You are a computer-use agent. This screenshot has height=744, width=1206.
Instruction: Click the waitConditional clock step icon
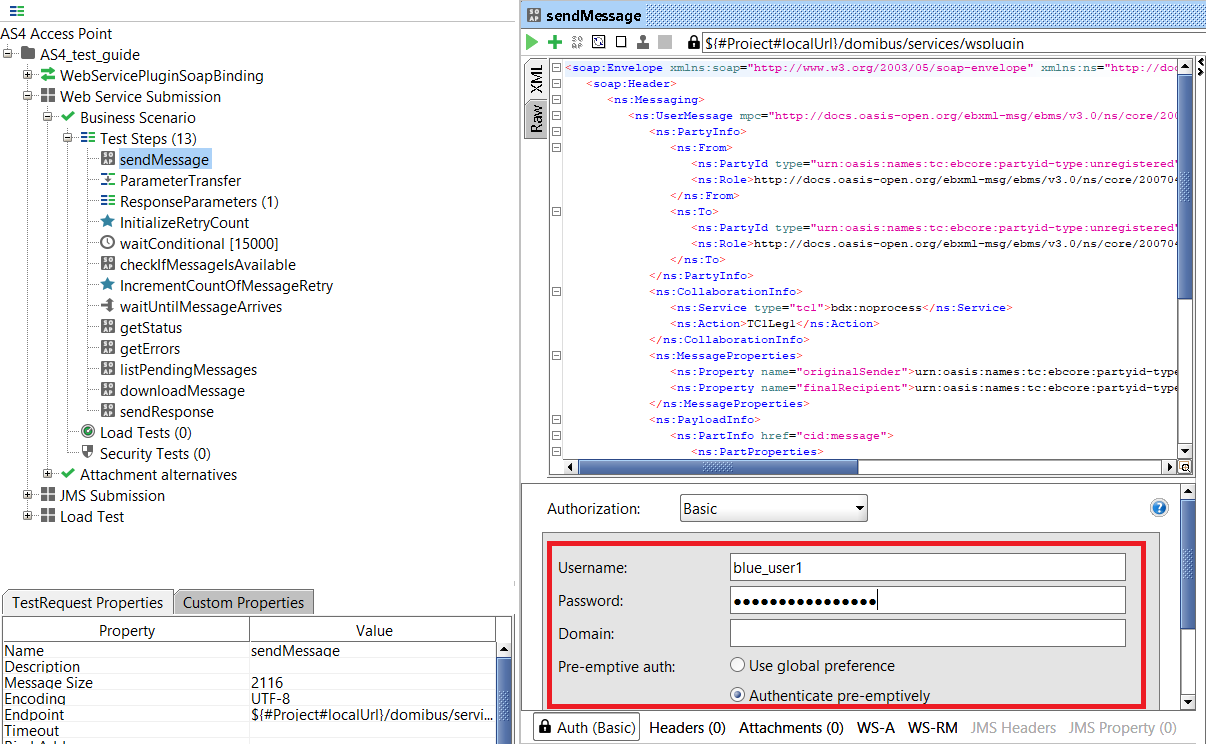click(x=108, y=243)
